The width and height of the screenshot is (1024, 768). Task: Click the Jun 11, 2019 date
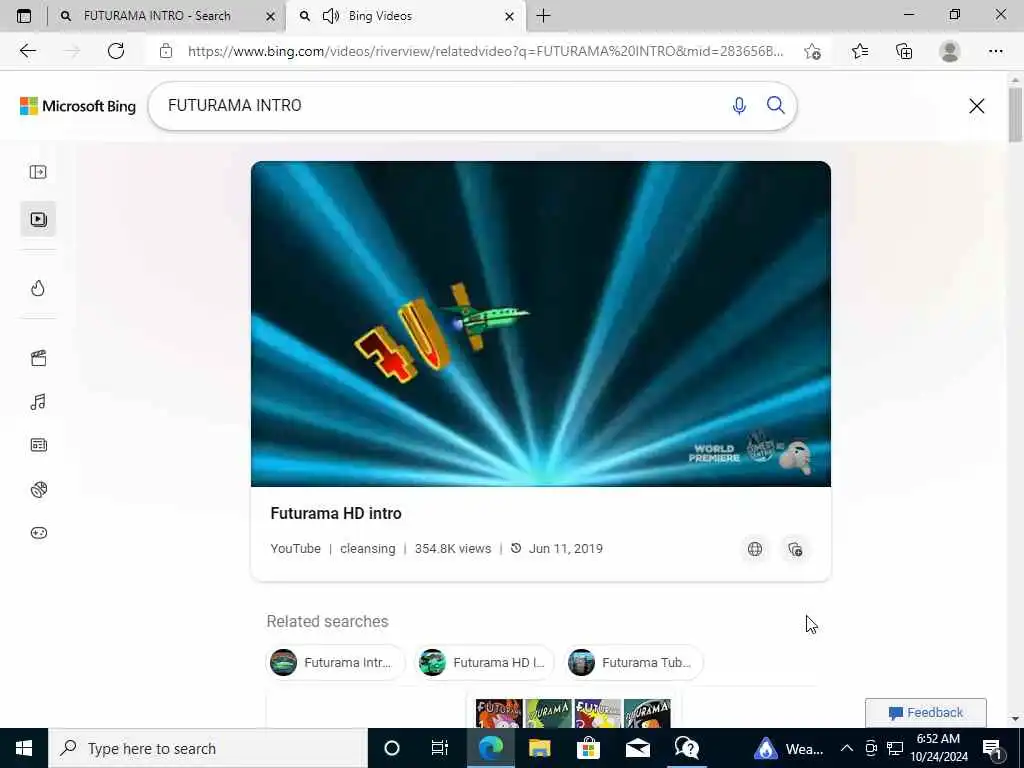pos(566,549)
